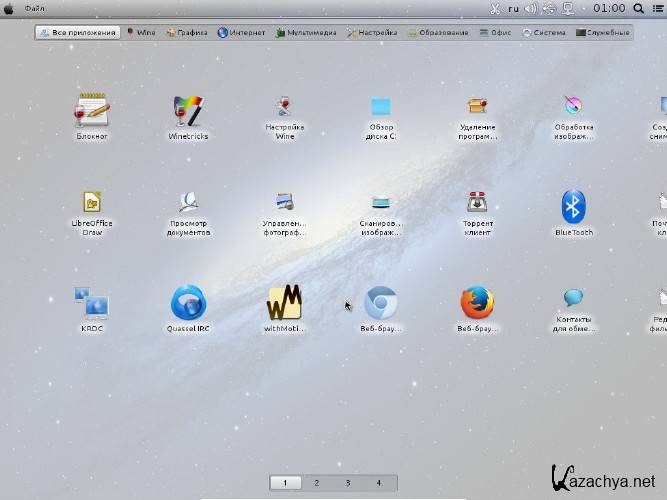
Task: Jump to page 4 of applications
Action: 378,483
